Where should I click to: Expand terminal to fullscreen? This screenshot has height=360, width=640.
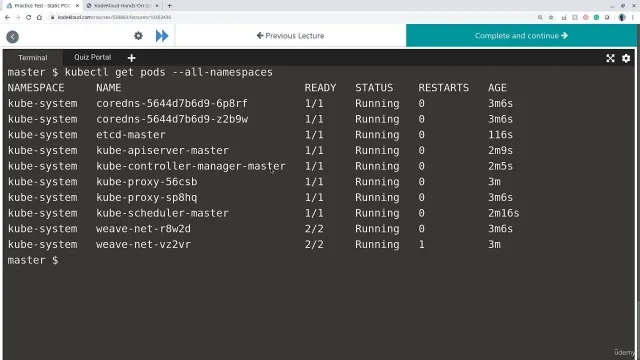pyautogui.click(x=610, y=58)
